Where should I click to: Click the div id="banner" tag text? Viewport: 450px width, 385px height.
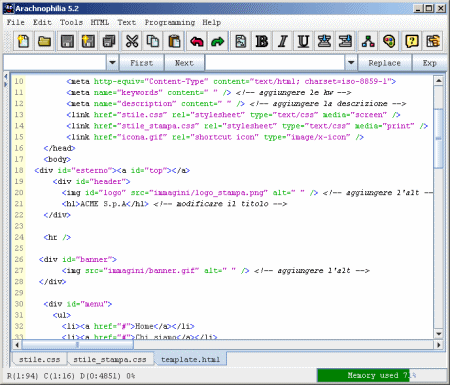[x=78, y=259]
